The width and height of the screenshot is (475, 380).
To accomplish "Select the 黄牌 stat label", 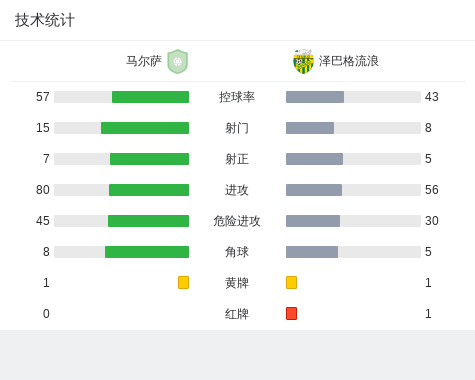I will pyautogui.click(x=237, y=283).
